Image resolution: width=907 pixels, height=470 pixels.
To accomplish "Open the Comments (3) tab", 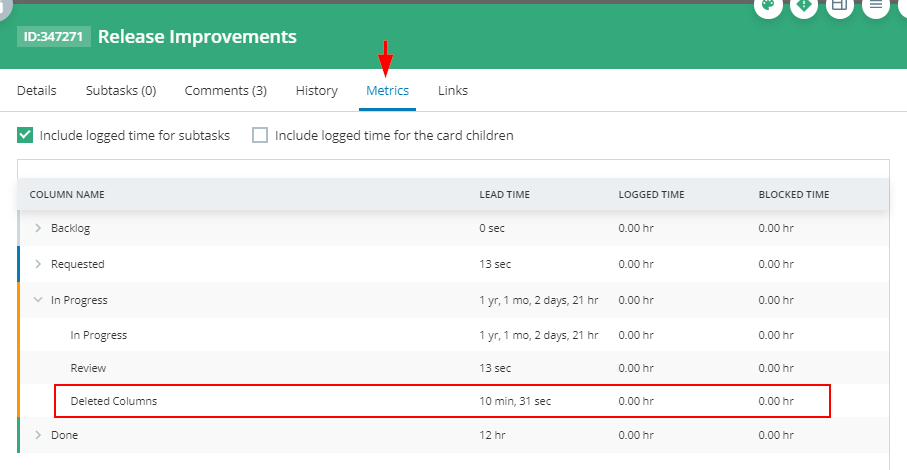I will tap(226, 91).
